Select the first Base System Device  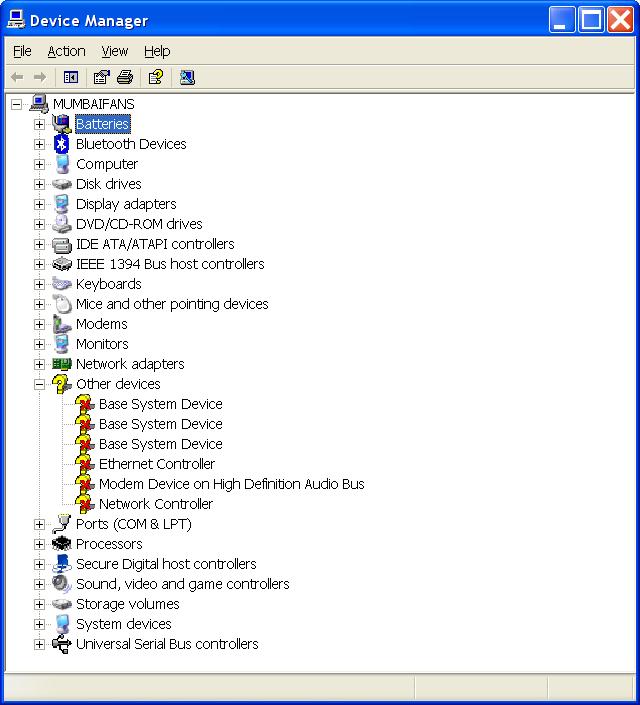click(161, 404)
